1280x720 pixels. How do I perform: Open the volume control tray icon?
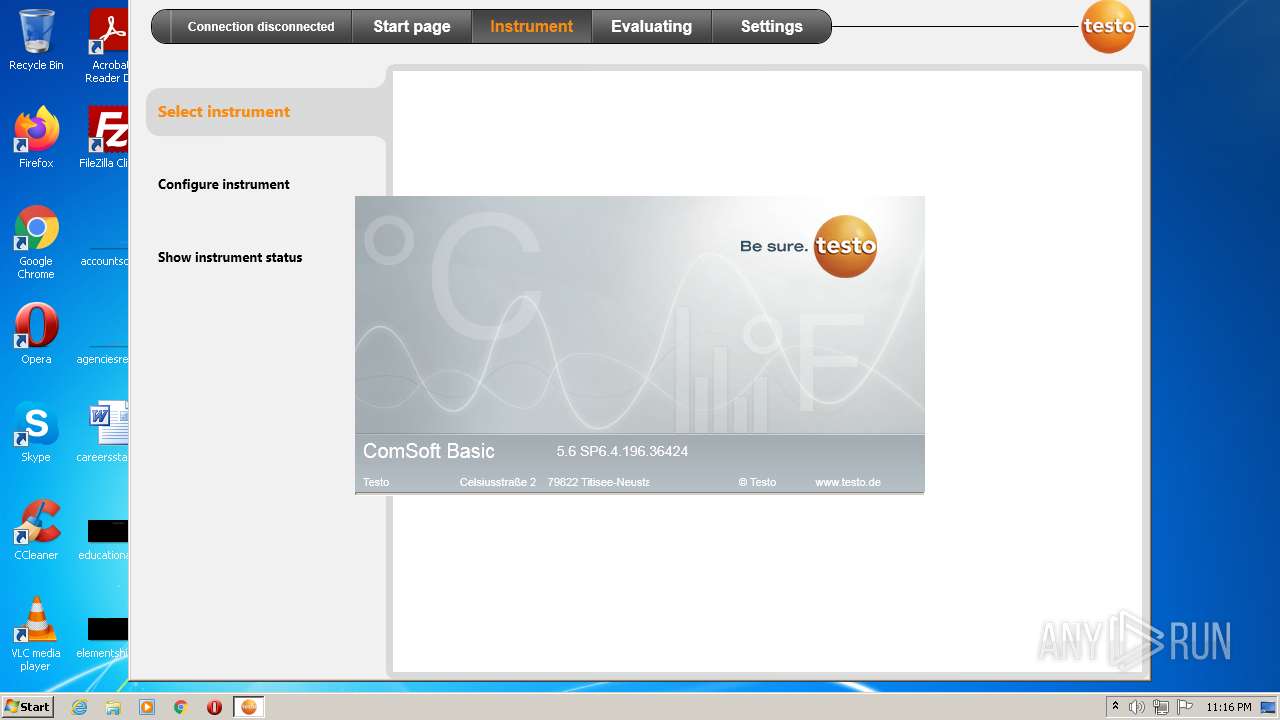[1137, 707]
